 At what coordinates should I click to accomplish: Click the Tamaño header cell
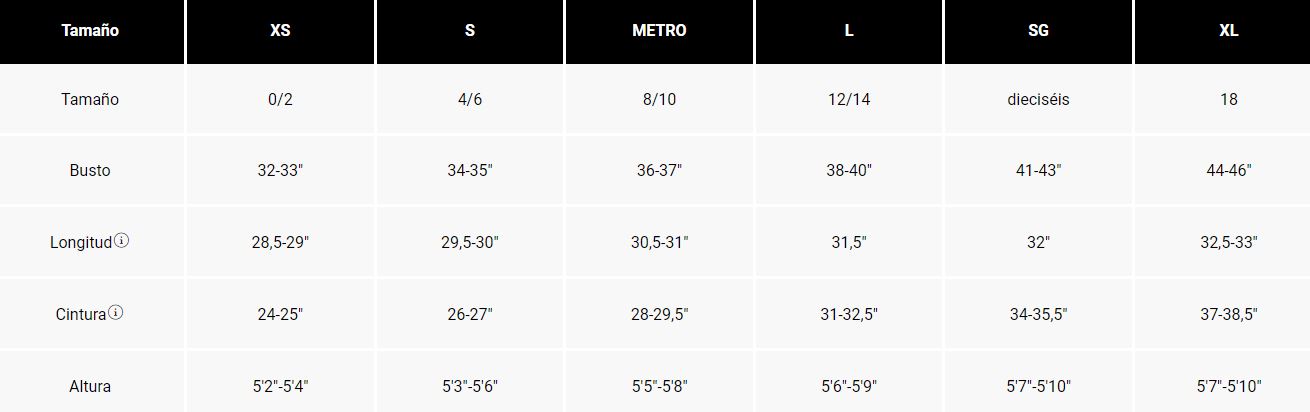[x=90, y=31]
